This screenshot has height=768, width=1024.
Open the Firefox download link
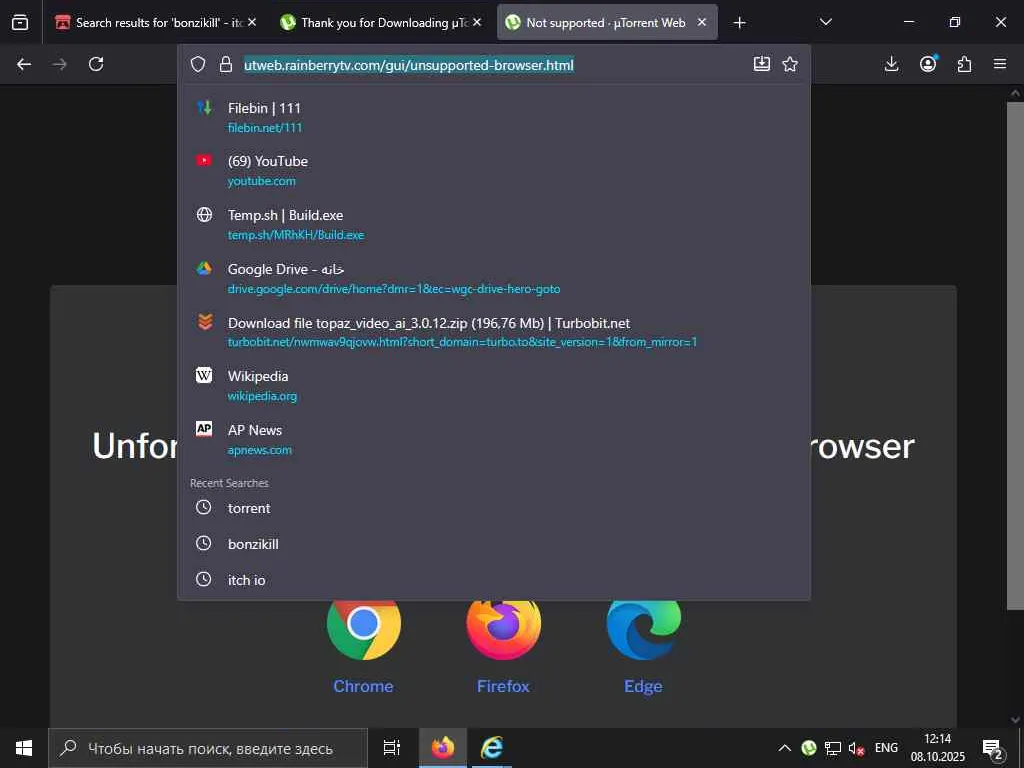pos(503,686)
